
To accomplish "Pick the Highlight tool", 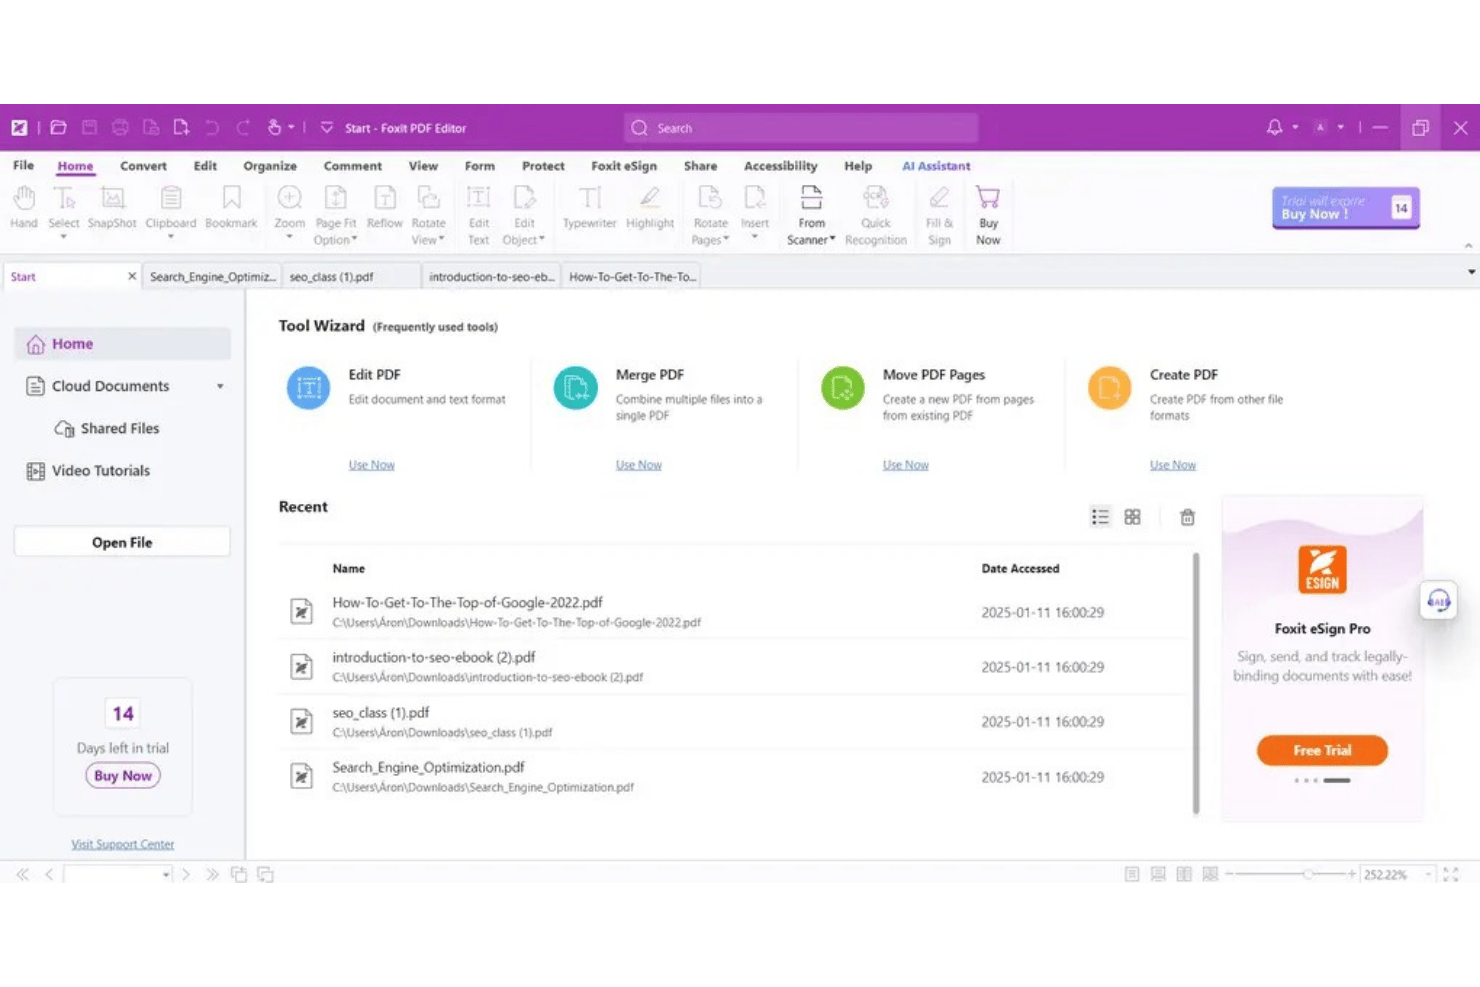I will (650, 198).
